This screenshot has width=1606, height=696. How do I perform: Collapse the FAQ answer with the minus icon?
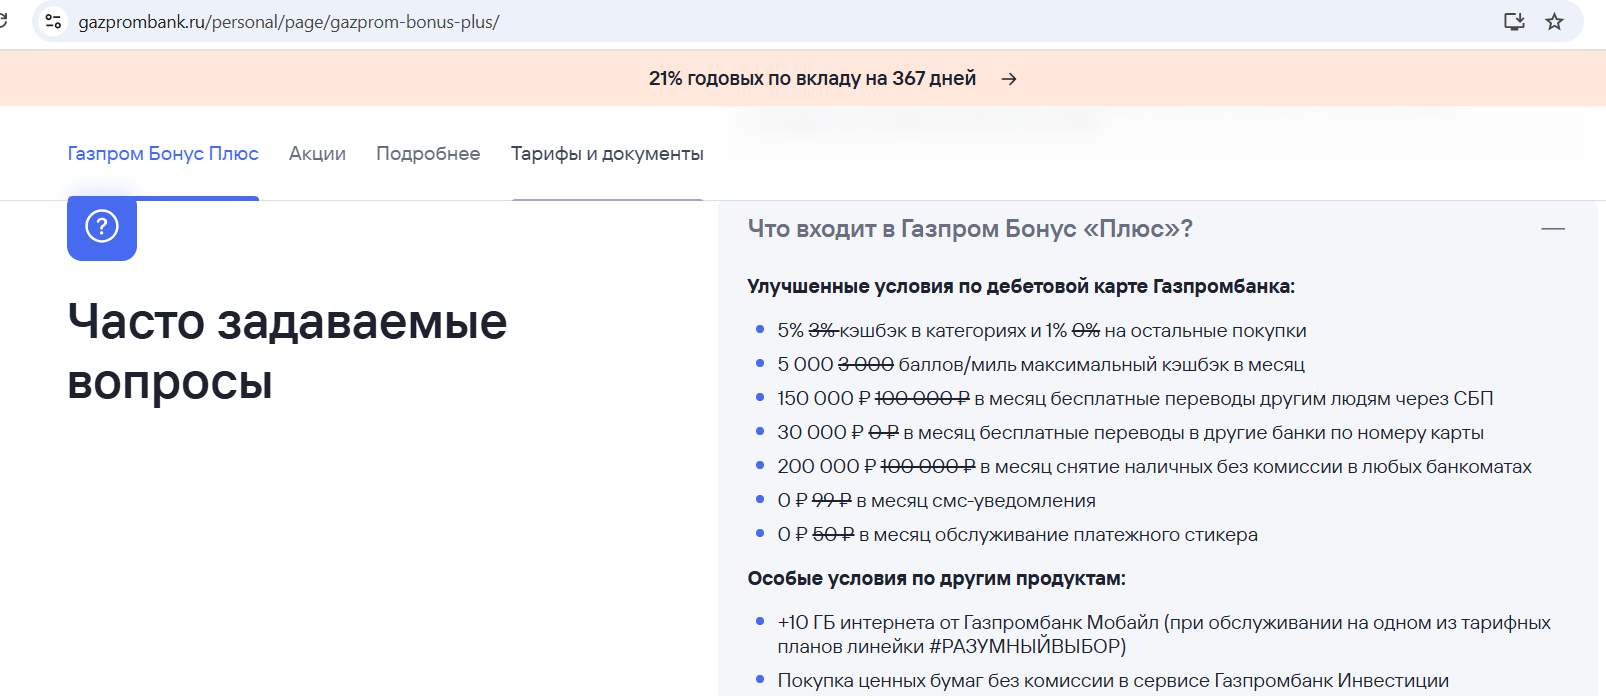(1552, 229)
